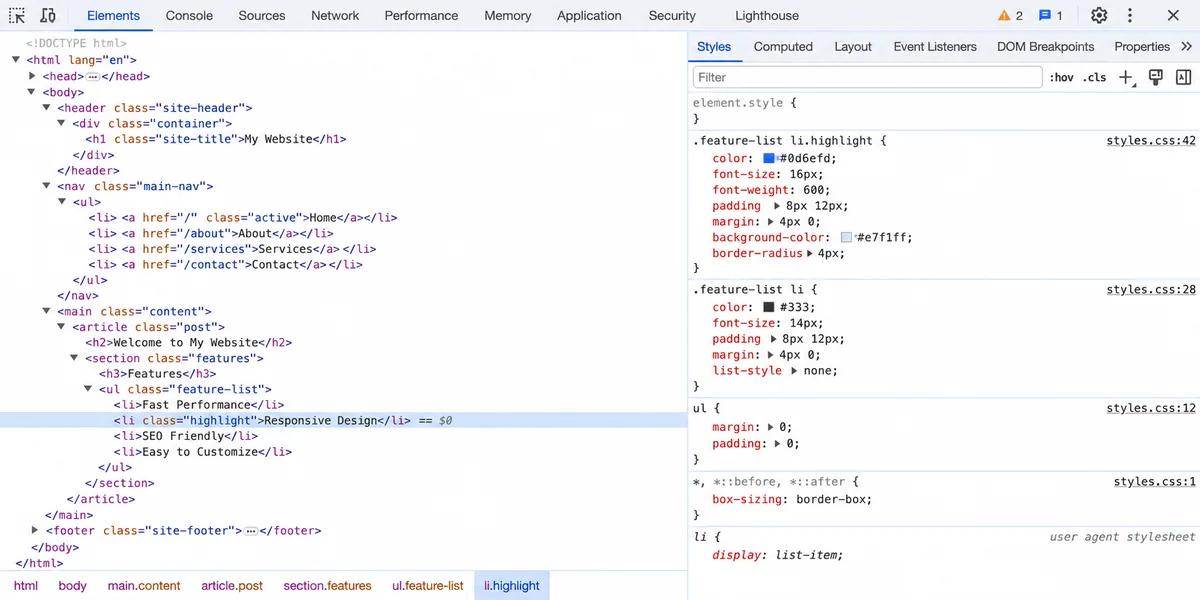The height and width of the screenshot is (600, 1200).
Task: Open the Memory tab
Action: point(508,15)
